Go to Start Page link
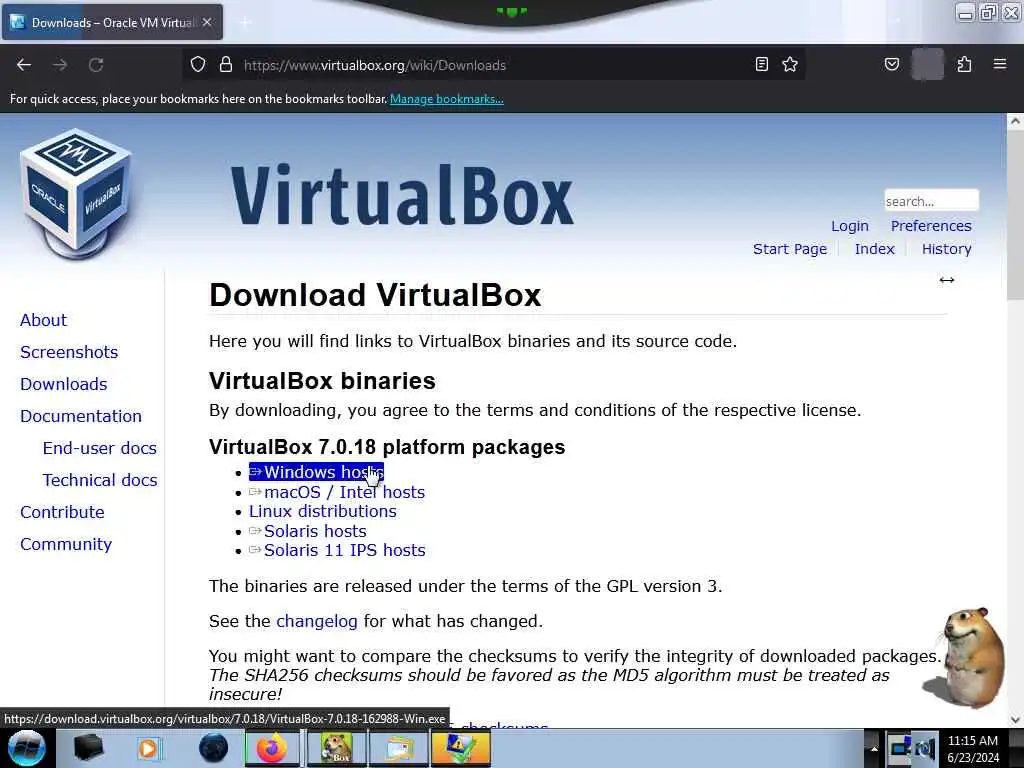The width and height of the screenshot is (1024, 768). (x=790, y=249)
